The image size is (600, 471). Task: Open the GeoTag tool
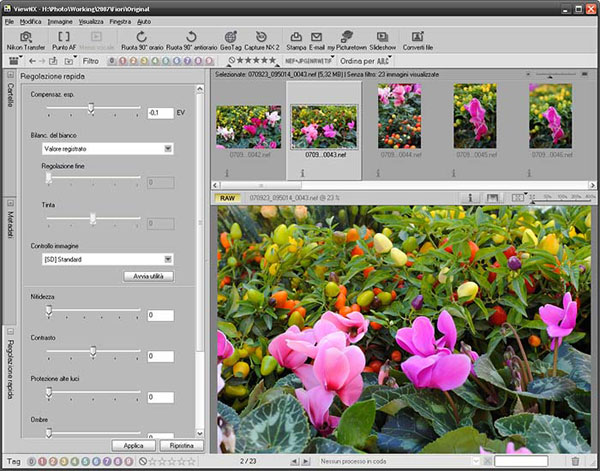[230, 41]
